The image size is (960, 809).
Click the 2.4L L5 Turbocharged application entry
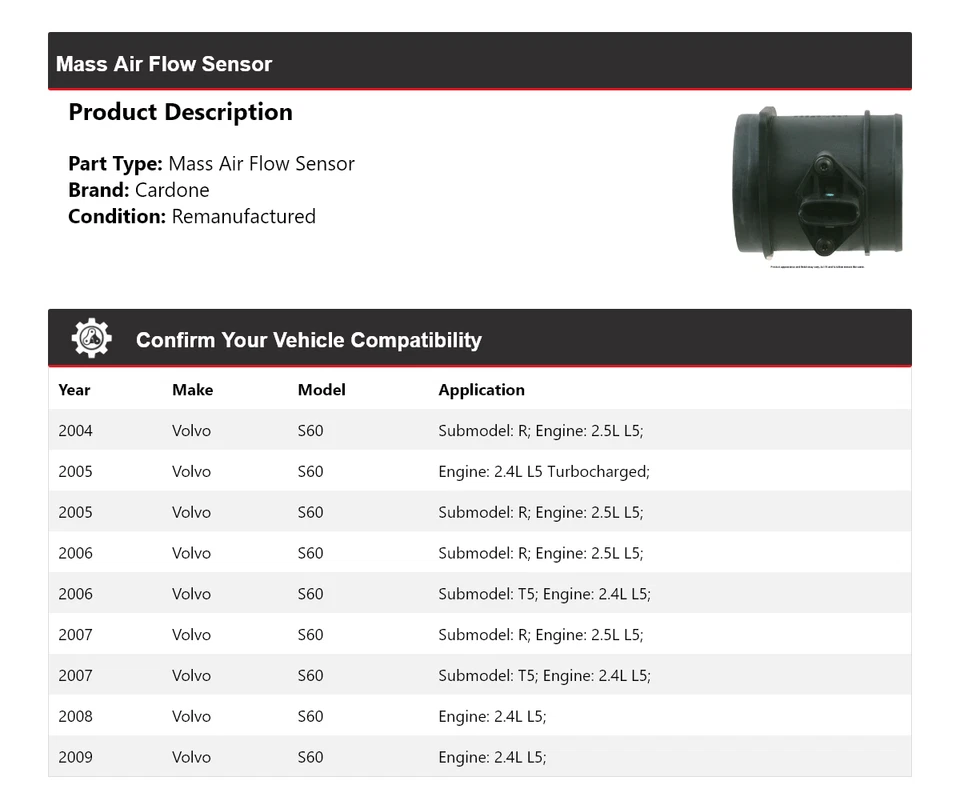(543, 472)
